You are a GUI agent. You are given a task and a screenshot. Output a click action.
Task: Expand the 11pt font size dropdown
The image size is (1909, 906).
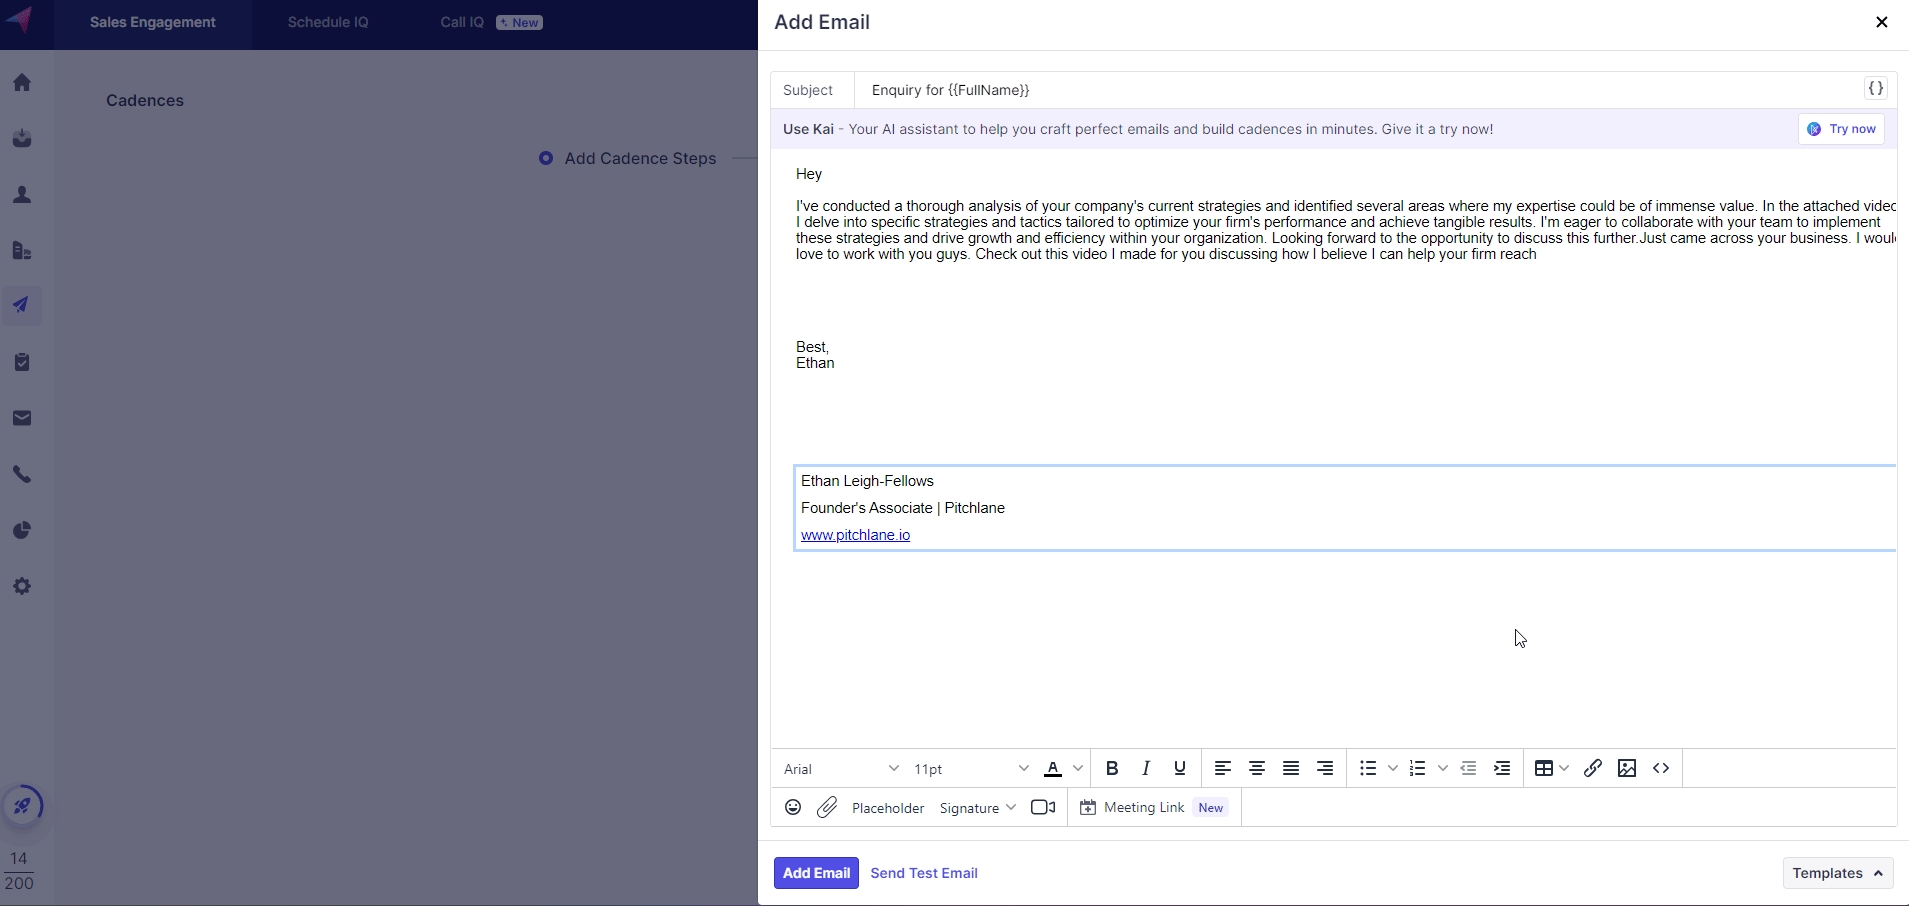tap(971, 769)
